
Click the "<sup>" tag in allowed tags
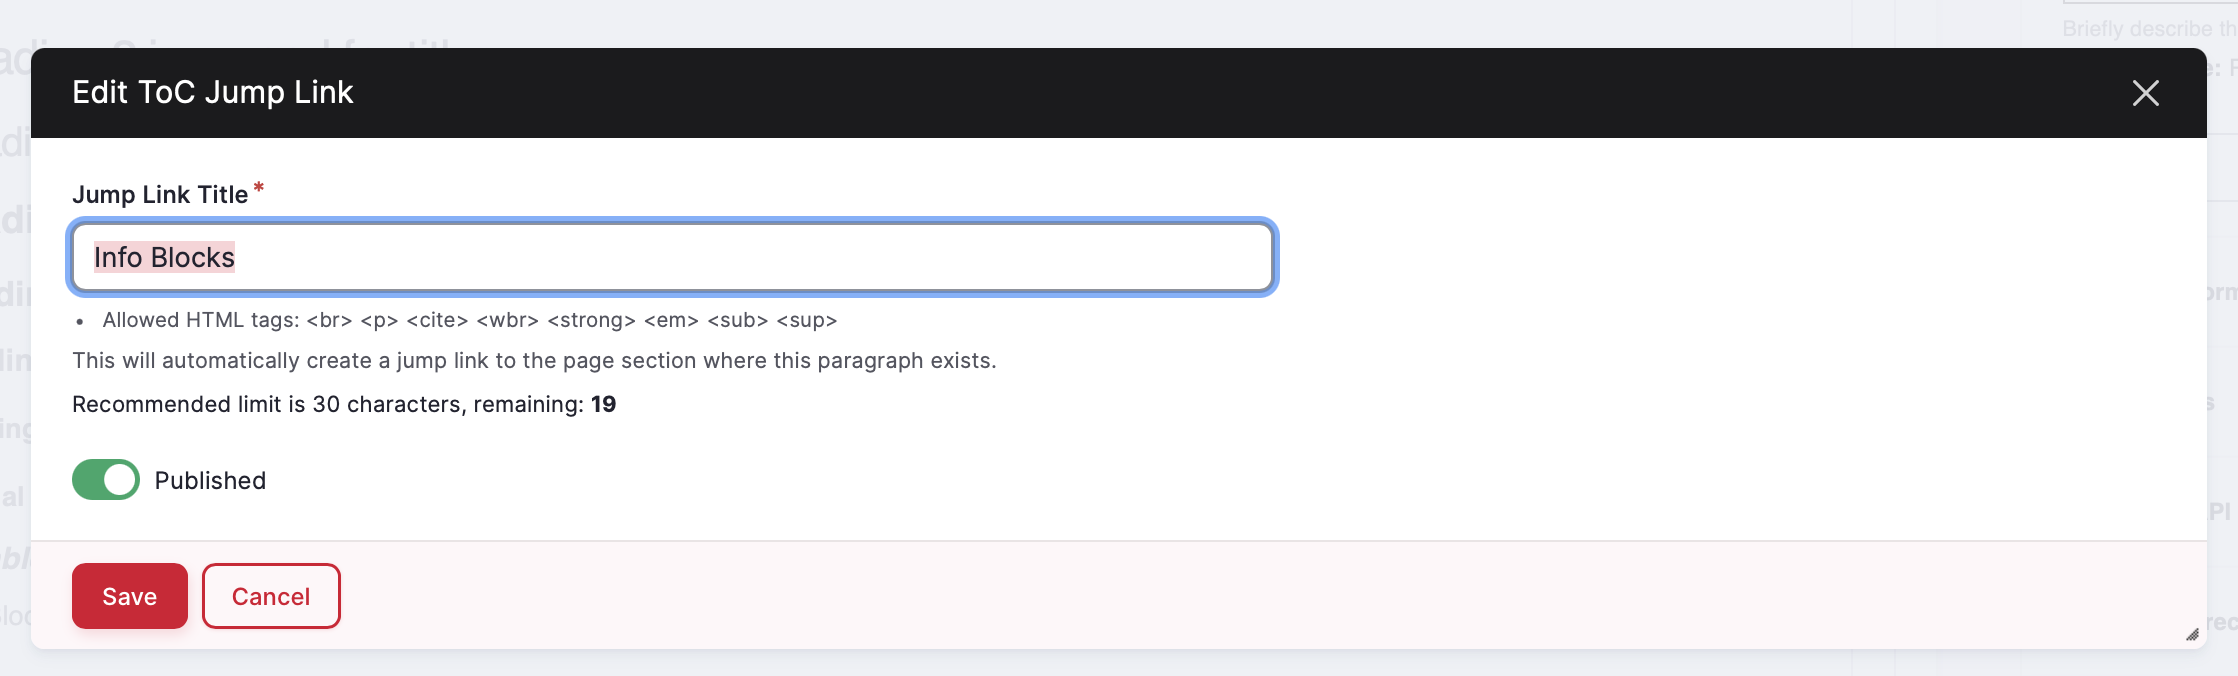[x=806, y=320]
